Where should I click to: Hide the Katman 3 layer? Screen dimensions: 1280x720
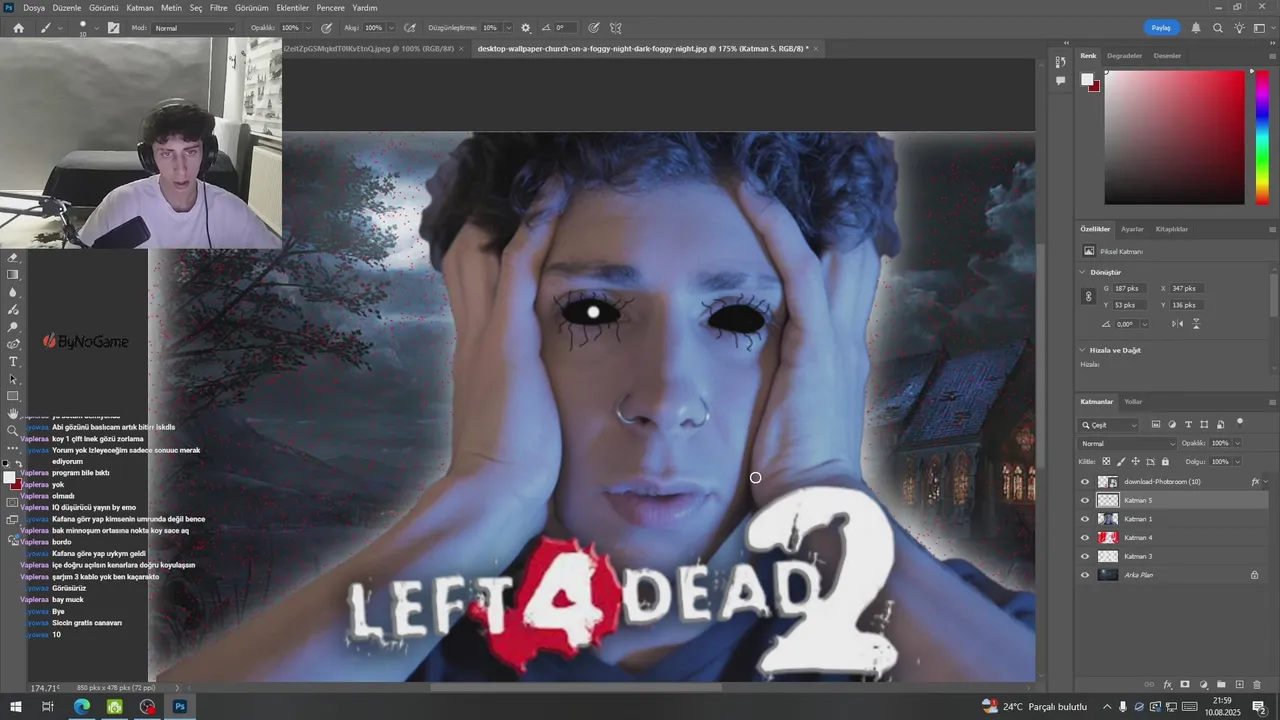point(1085,556)
